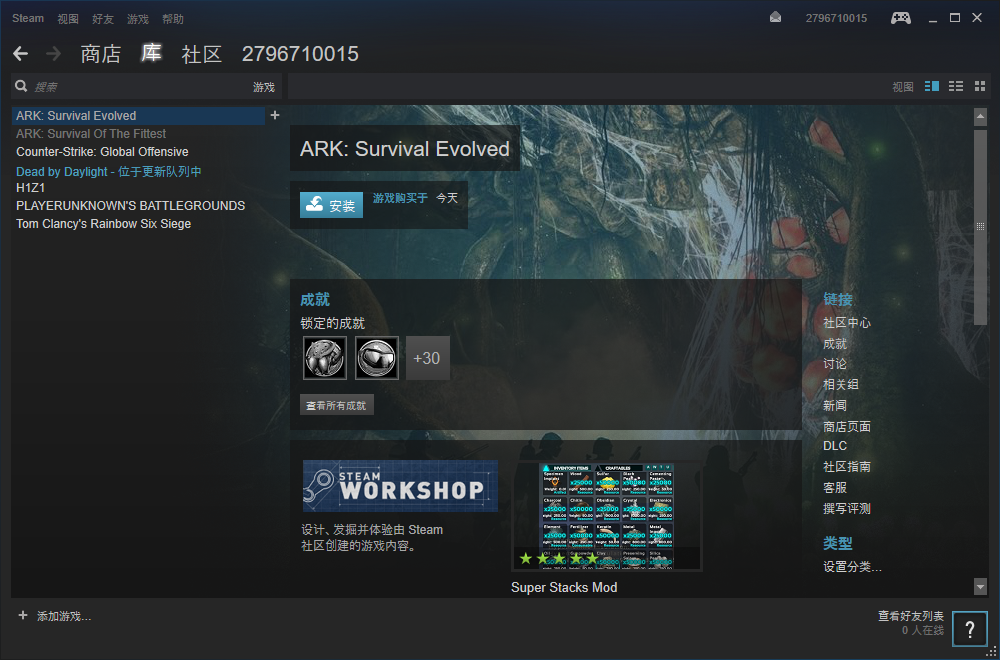Open the 新闻 link
Image resolution: width=1000 pixels, height=660 pixels.
coord(835,405)
